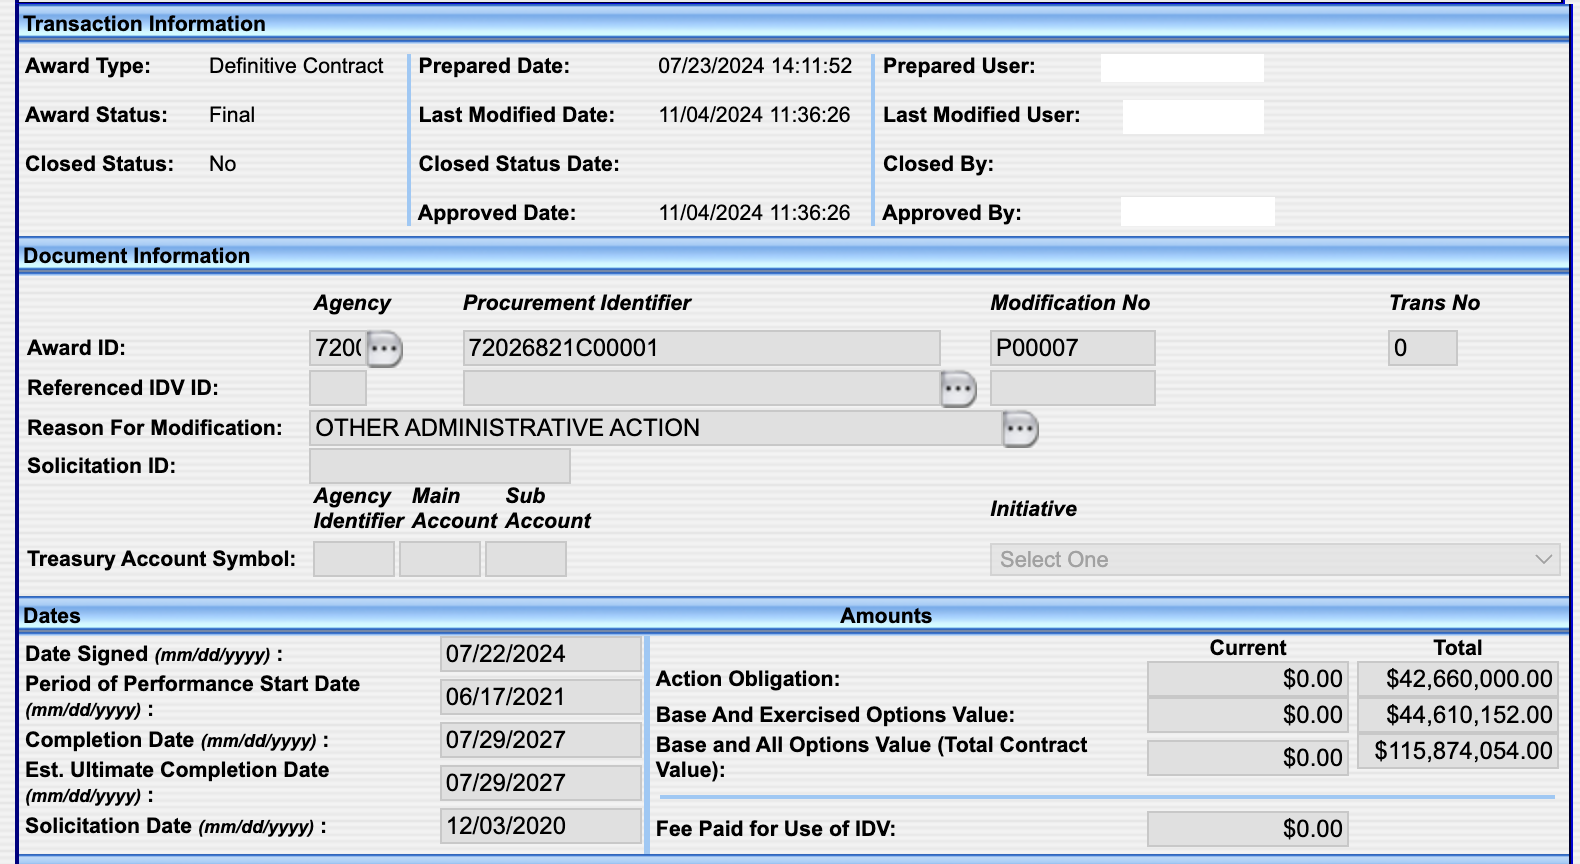Click the Modification No field P00007

[1071, 348]
